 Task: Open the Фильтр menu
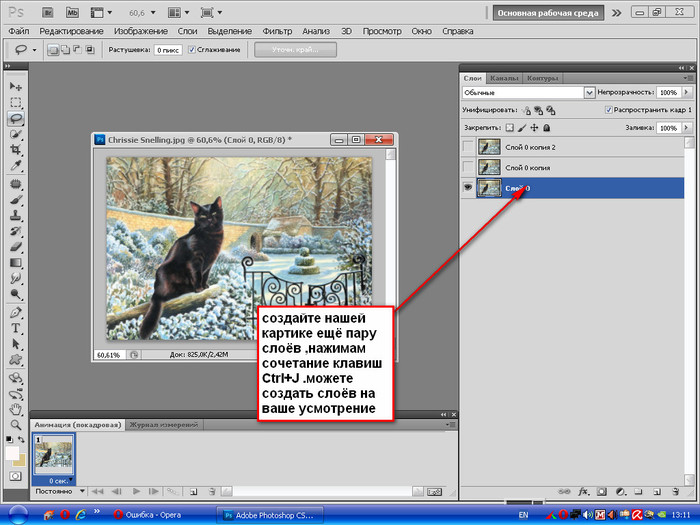(277, 31)
